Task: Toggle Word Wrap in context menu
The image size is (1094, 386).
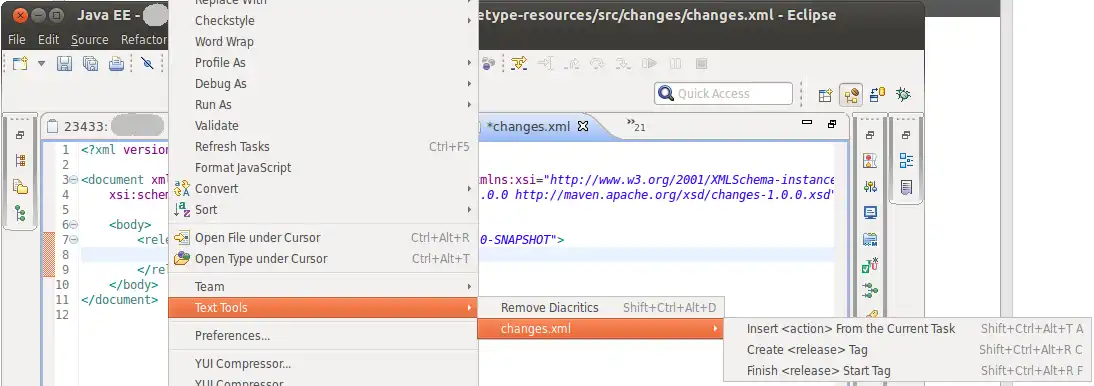Action: coord(323,42)
